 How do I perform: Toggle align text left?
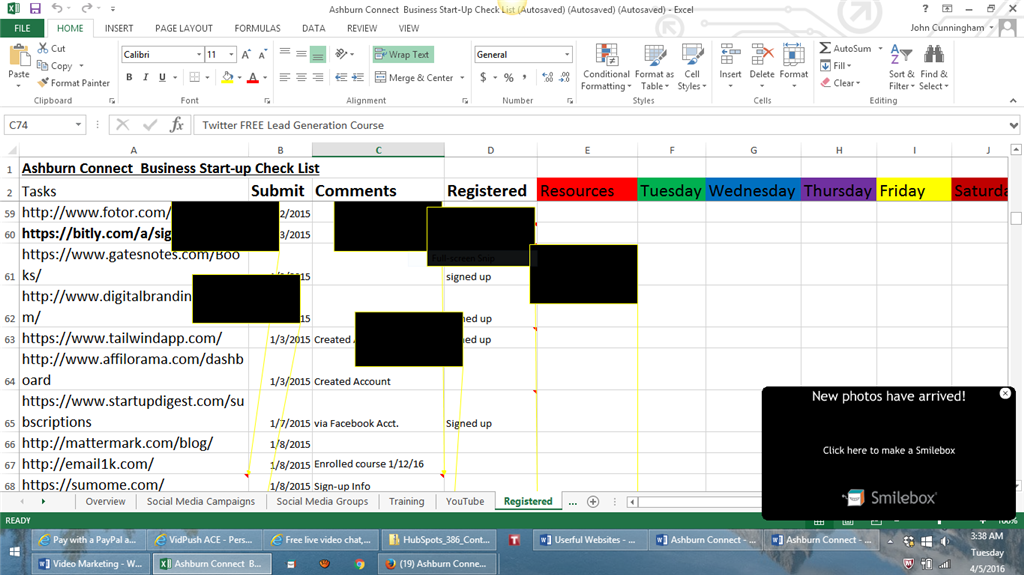(x=285, y=77)
